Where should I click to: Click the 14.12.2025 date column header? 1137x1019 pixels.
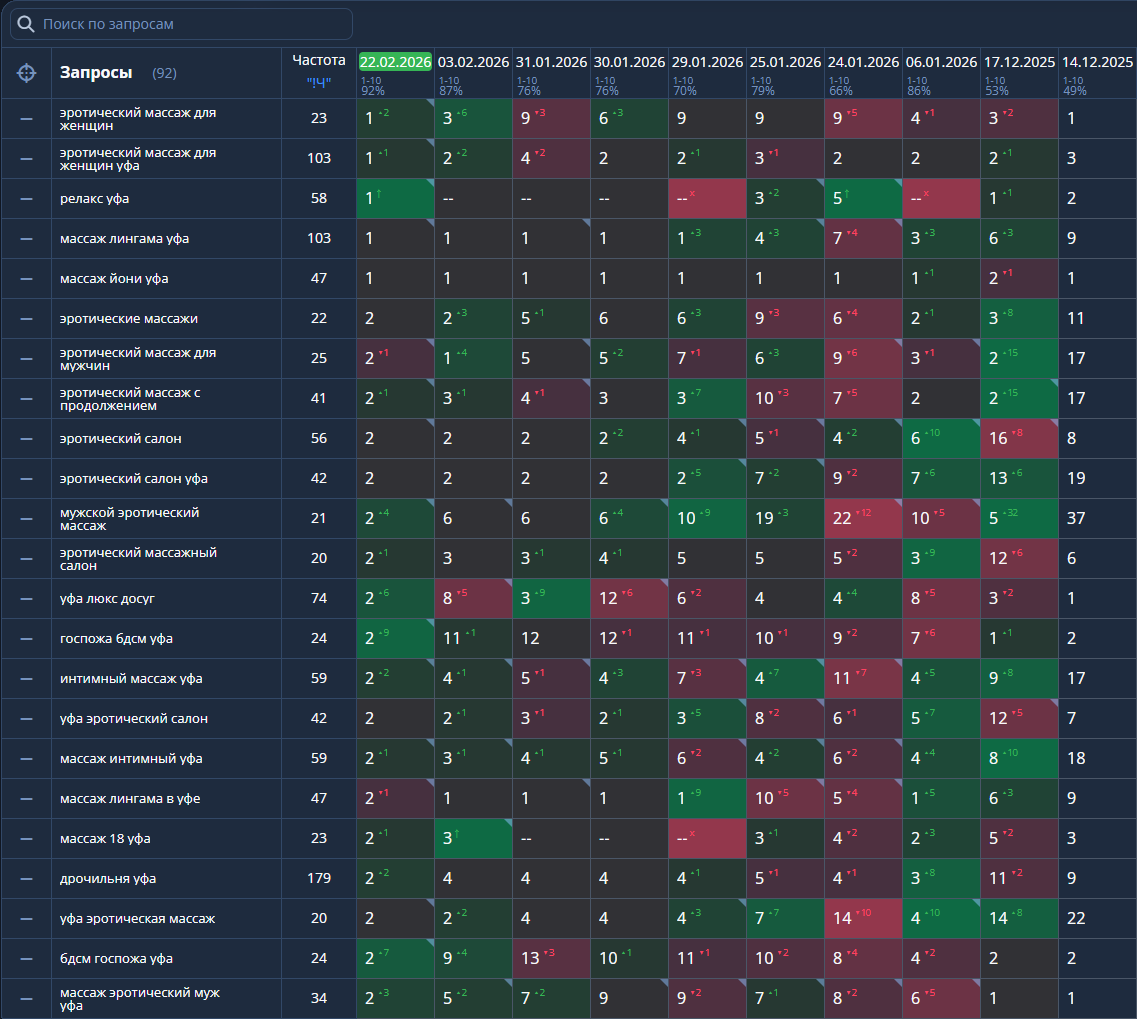(1097, 62)
